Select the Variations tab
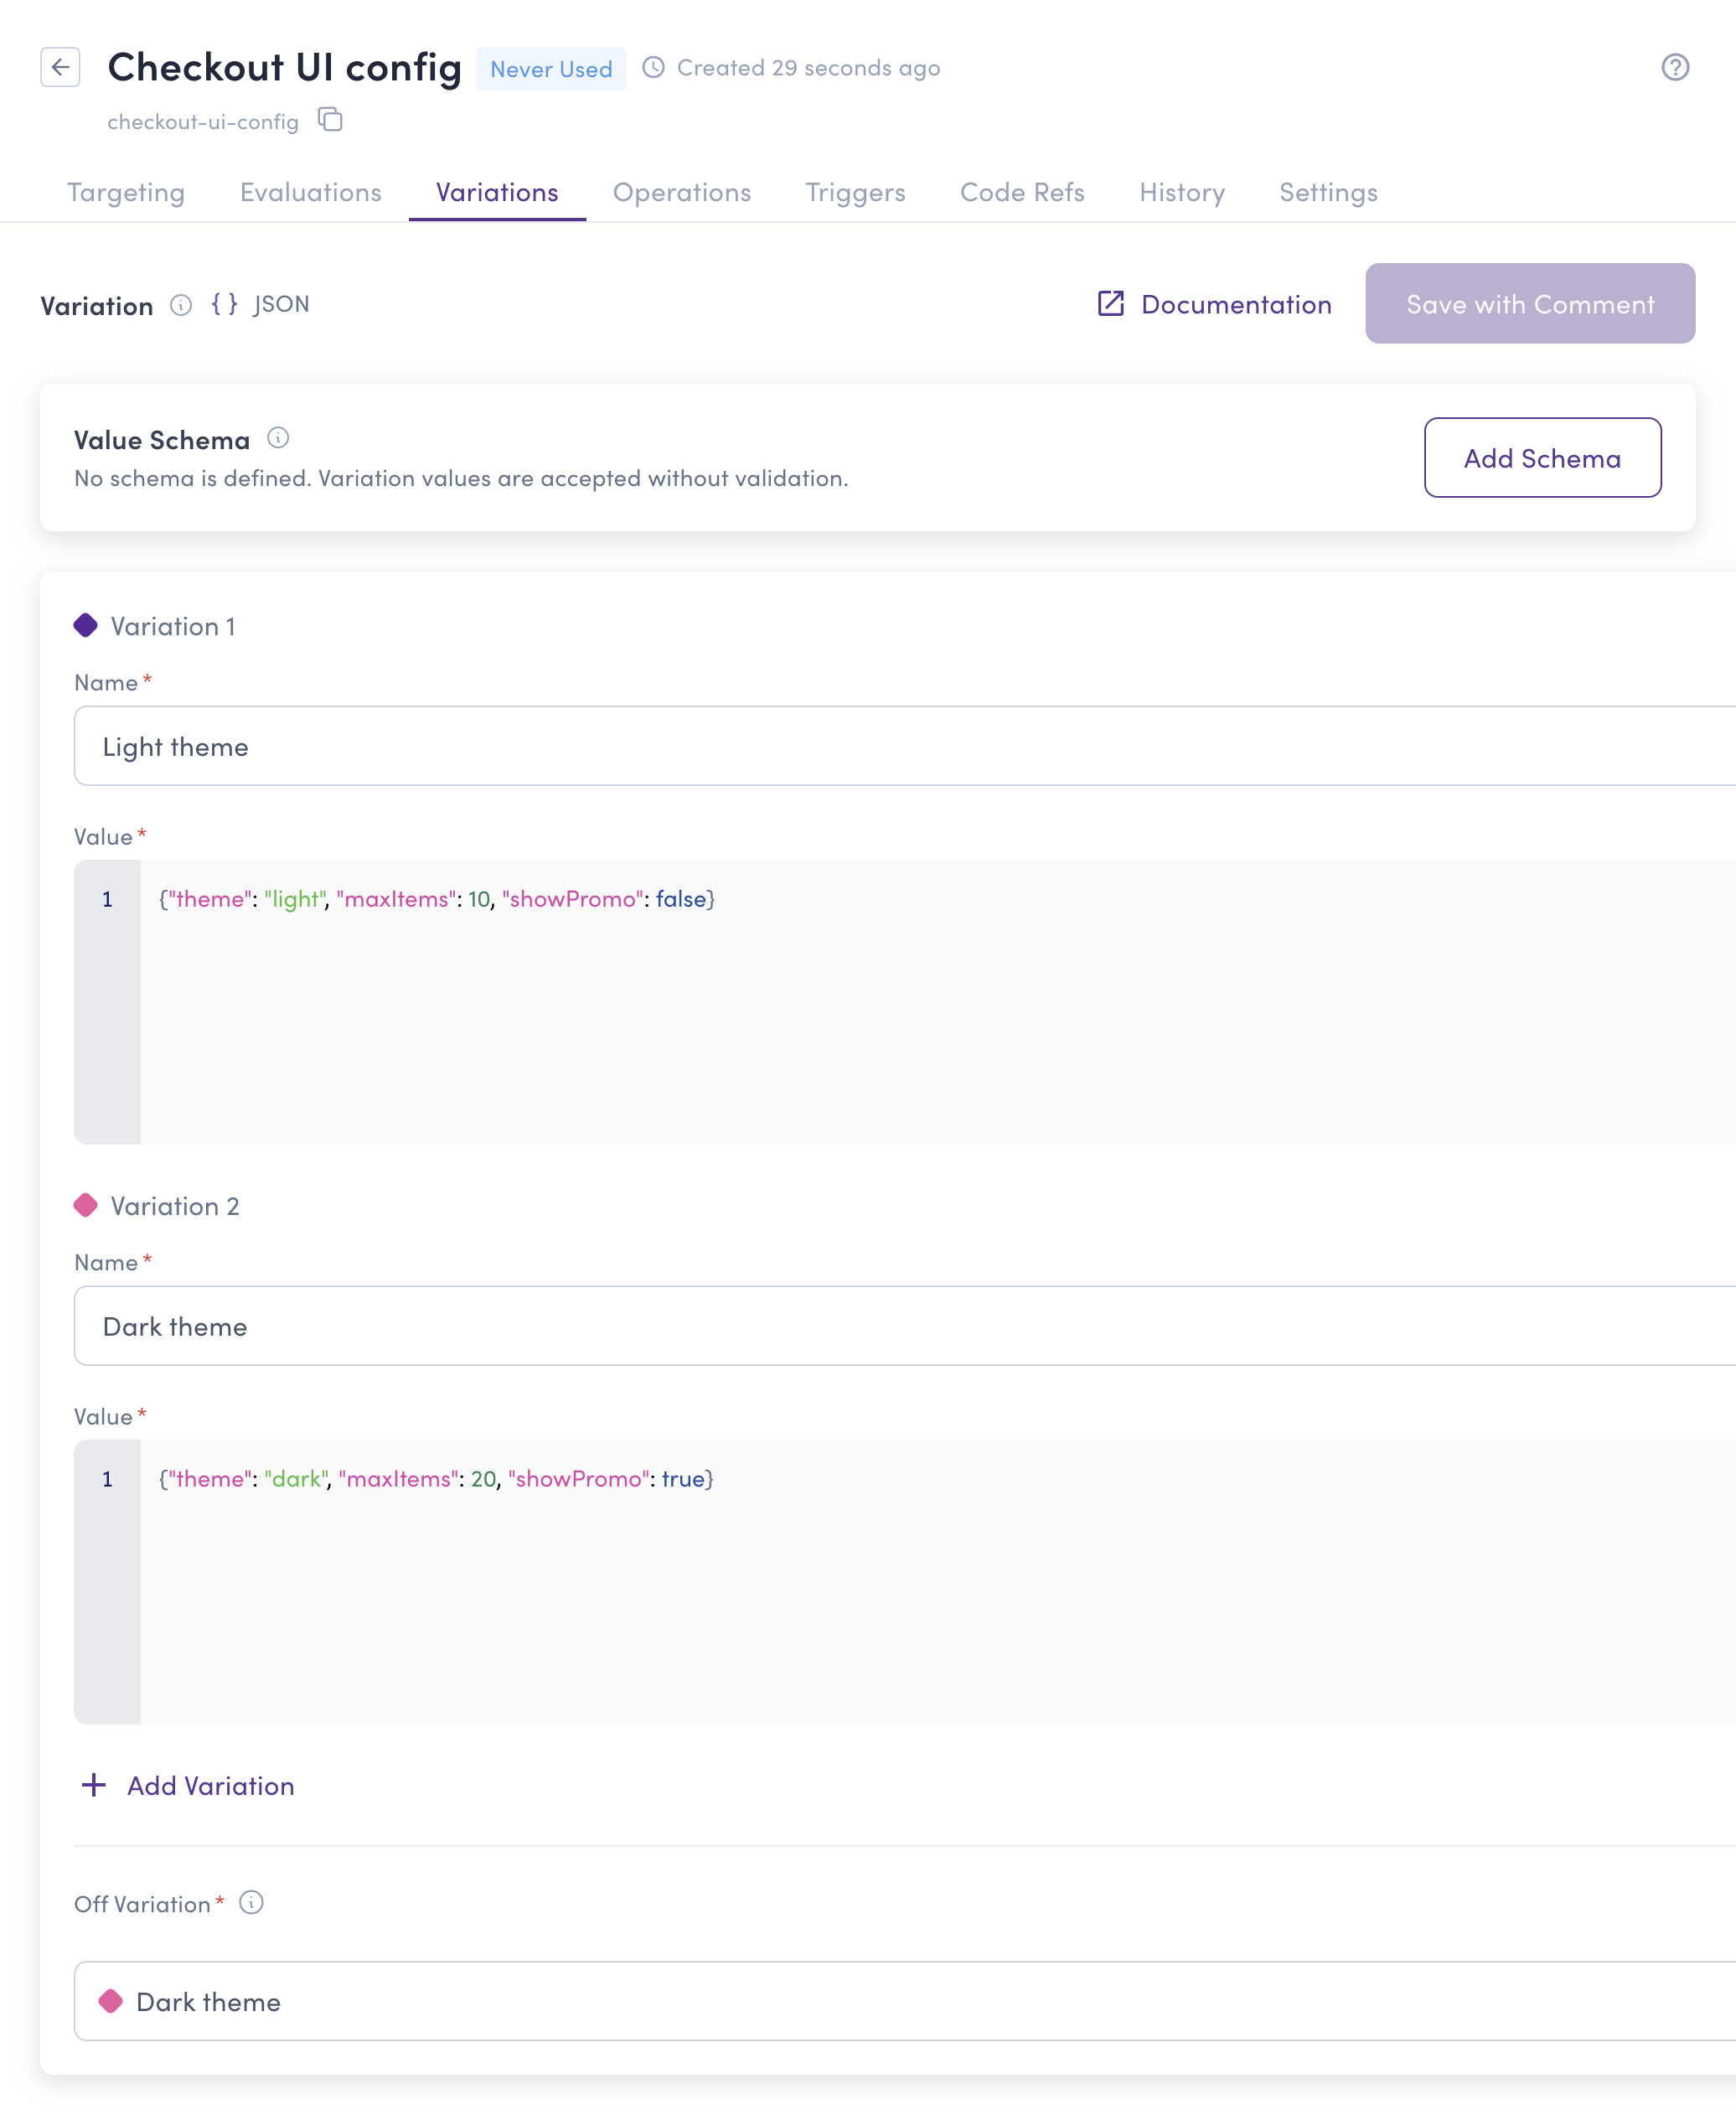The image size is (1736, 2115). (x=497, y=192)
